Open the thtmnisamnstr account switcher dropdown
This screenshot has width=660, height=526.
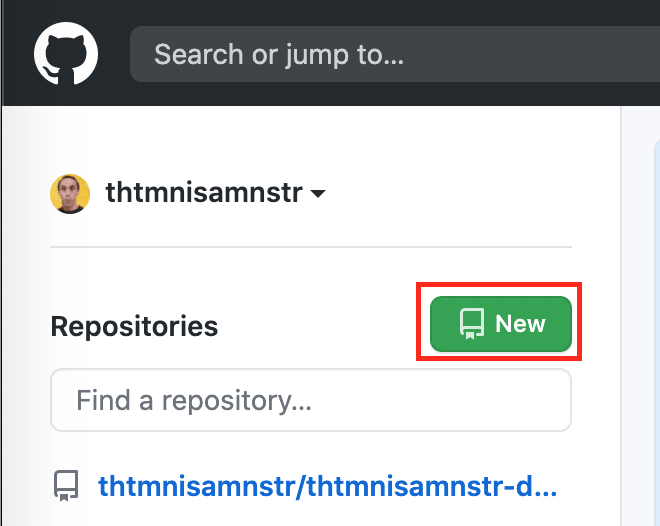(x=215, y=194)
